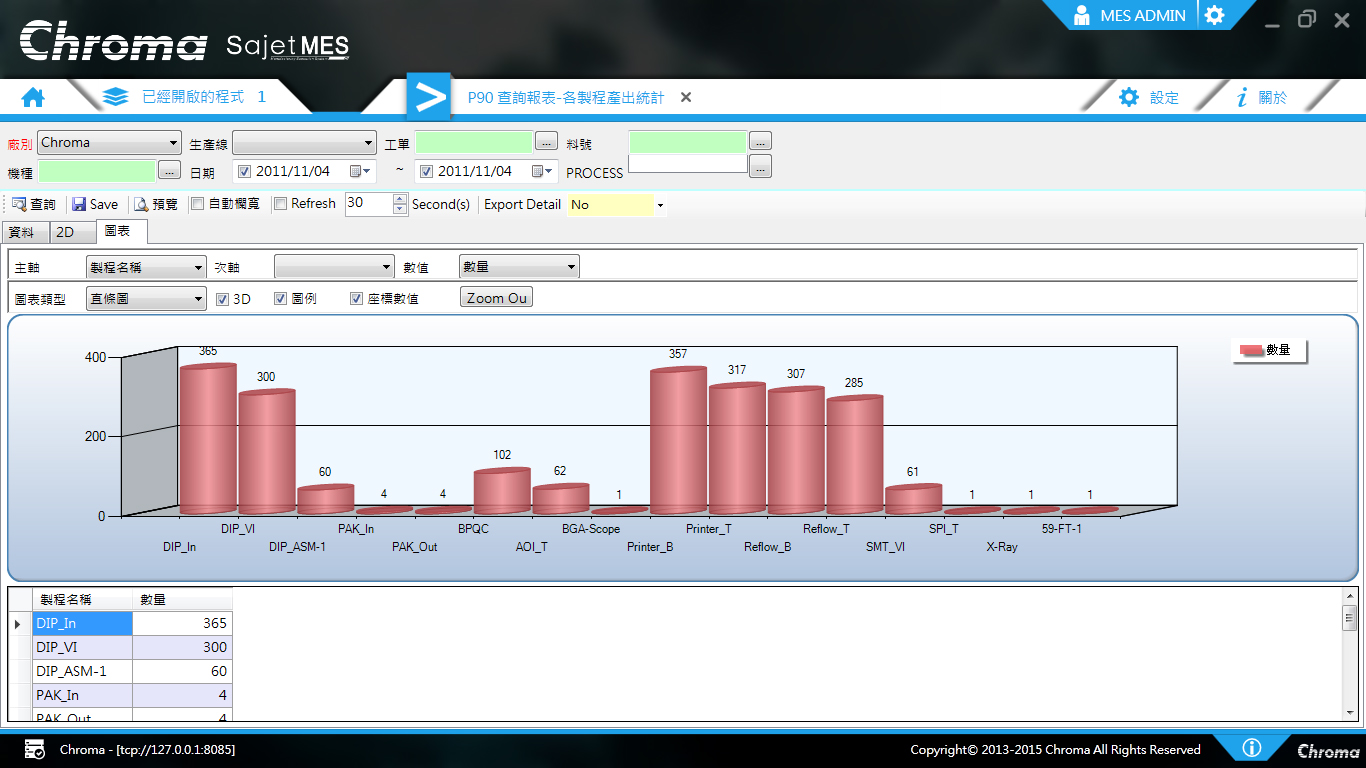Toggle the end date checkbox
Viewport: 1366px width, 768px height.
pos(427,171)
